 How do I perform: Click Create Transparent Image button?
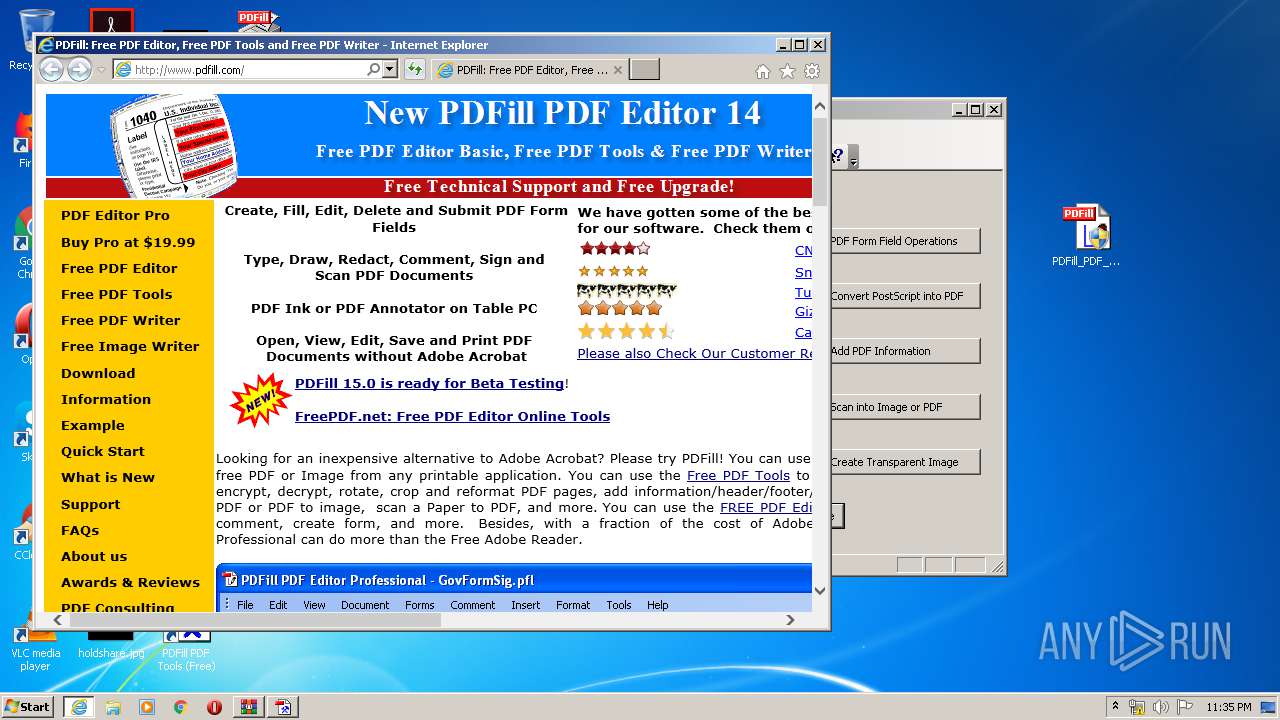click(904, 462)
